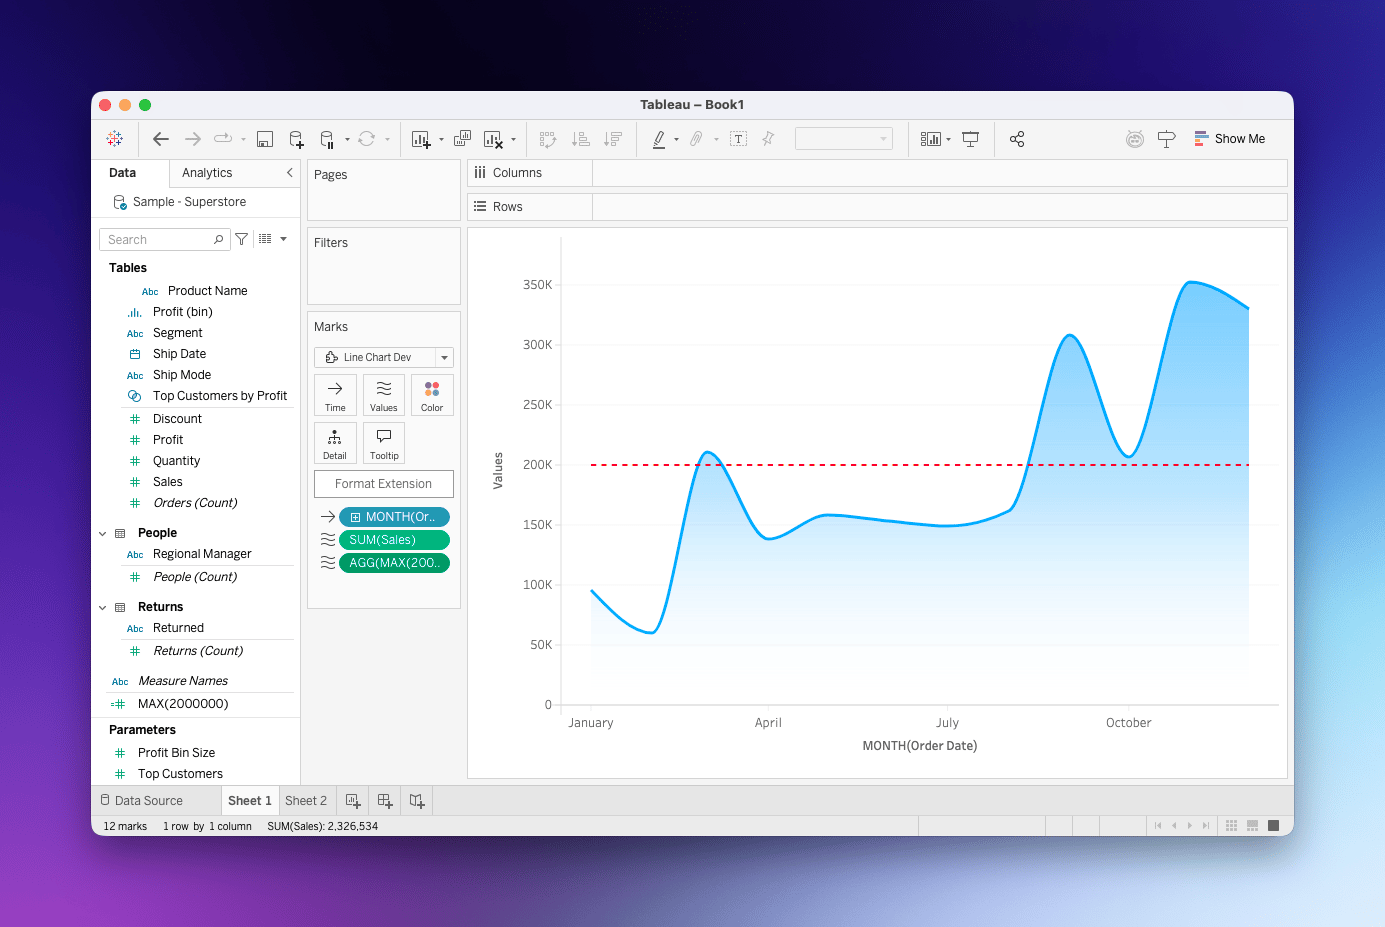Duplicate the current sheet
The image size is (1385, 927).
click(x=462, y=139)
